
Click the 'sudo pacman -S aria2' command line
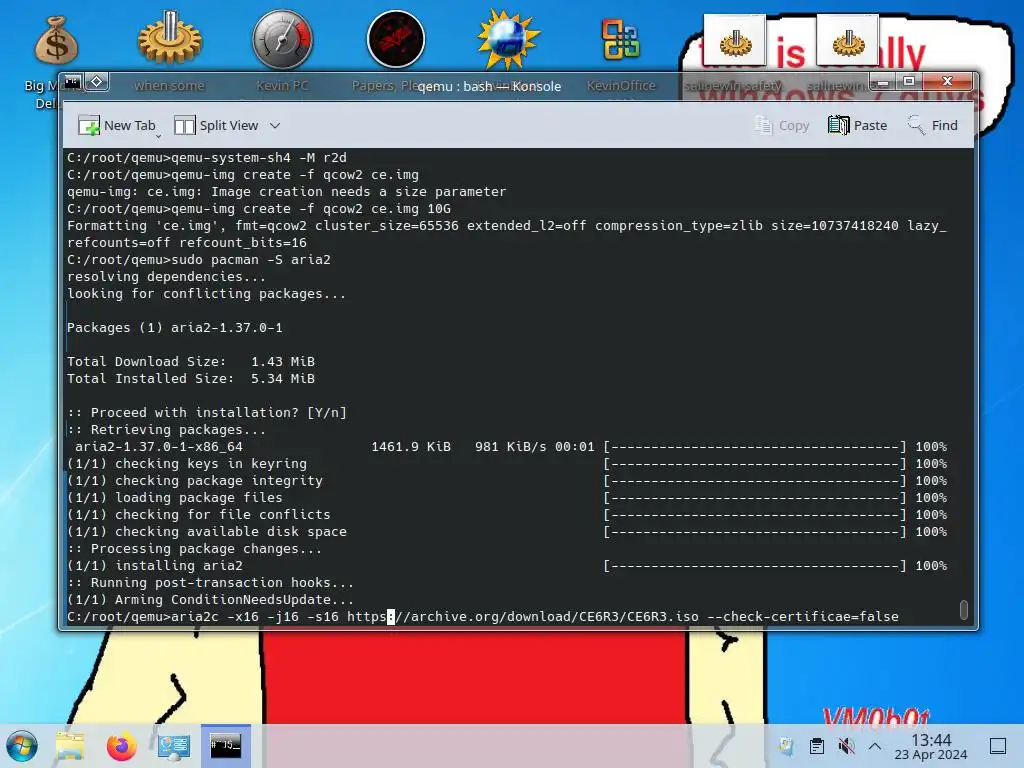199,260
